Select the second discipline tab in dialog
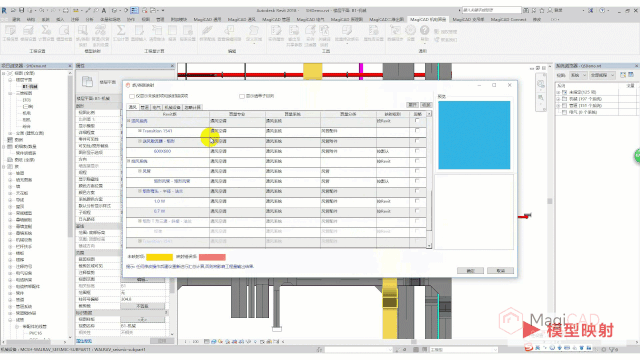Image resolution: width=640 pixels, height=360 pixels. point(144,107)
